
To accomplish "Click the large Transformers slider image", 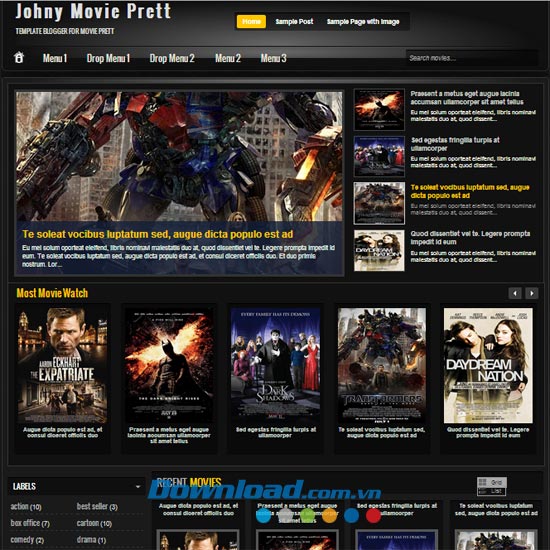I will pyautogui.click(x=179, y=156).
